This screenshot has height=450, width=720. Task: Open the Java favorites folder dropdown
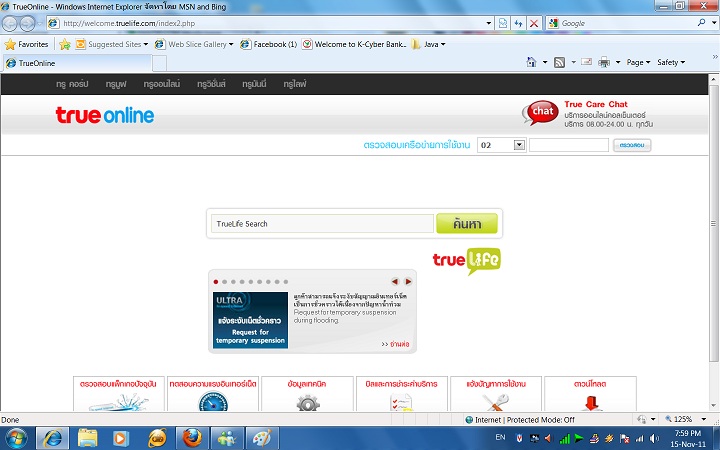click(x=443, y=44)
